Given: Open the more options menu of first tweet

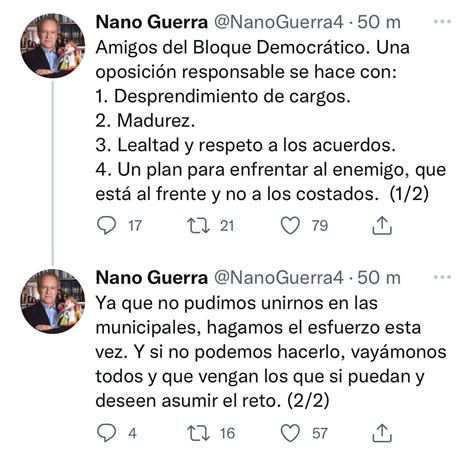Looking at the screenshot, I should click(442, 22).
